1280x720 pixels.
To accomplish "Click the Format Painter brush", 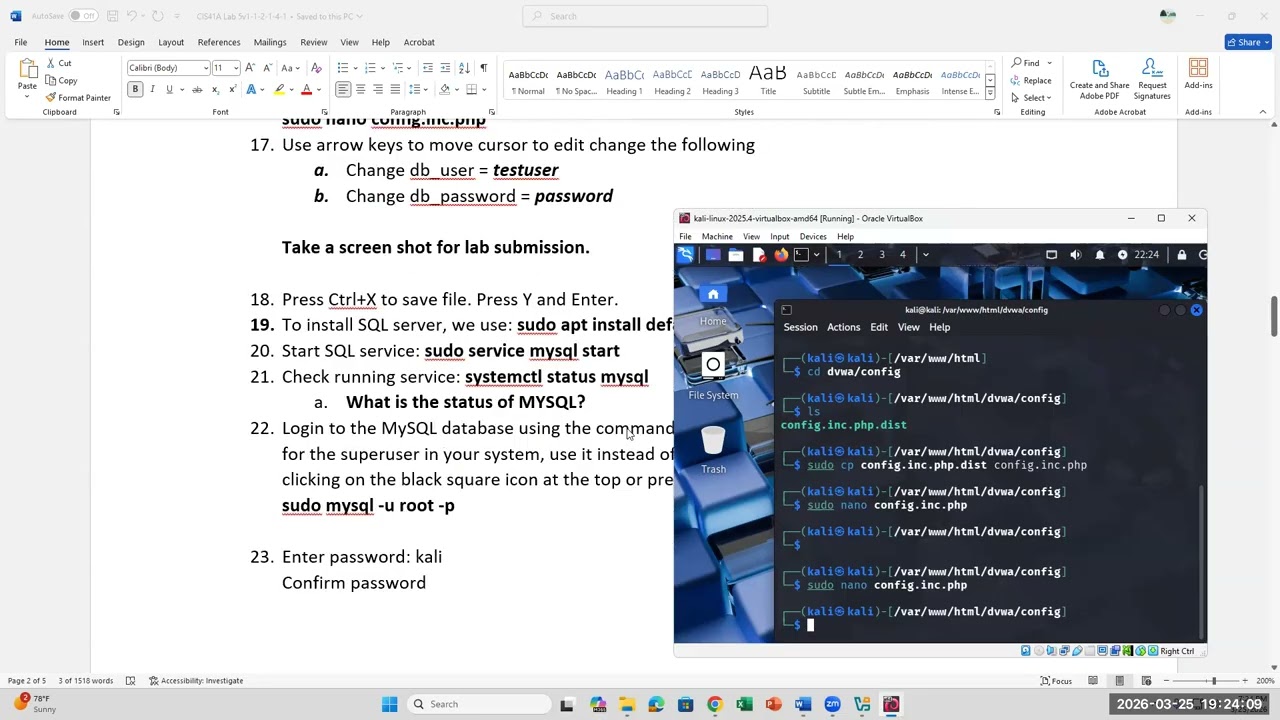I will tap(50, 98).
